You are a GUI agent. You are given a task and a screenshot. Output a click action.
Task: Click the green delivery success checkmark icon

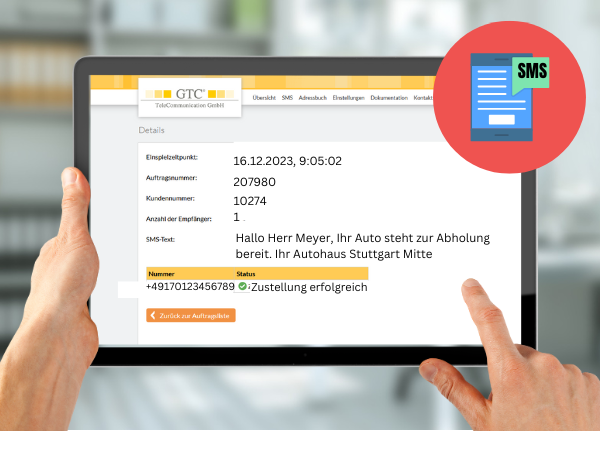point(242,286)
